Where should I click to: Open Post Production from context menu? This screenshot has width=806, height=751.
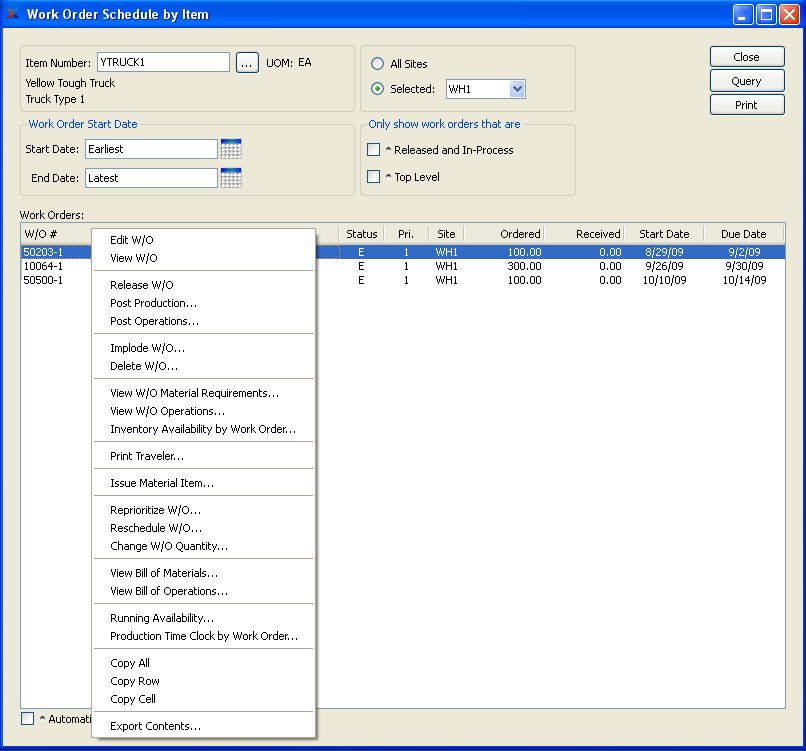tap(153, 303)
